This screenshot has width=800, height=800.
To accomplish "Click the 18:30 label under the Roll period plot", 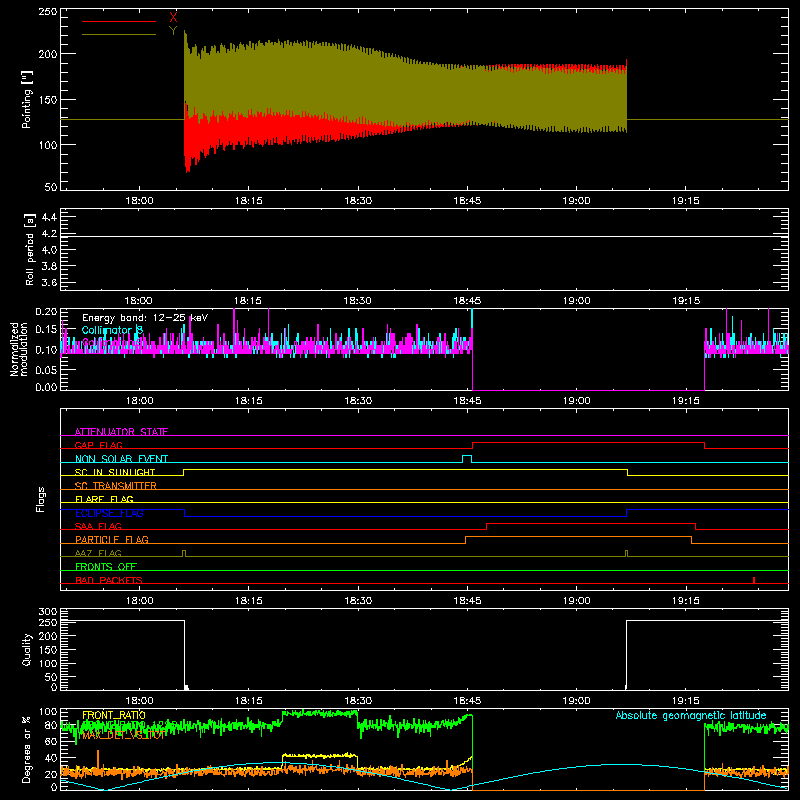I will pyautogui.click(x=358, y=301).
